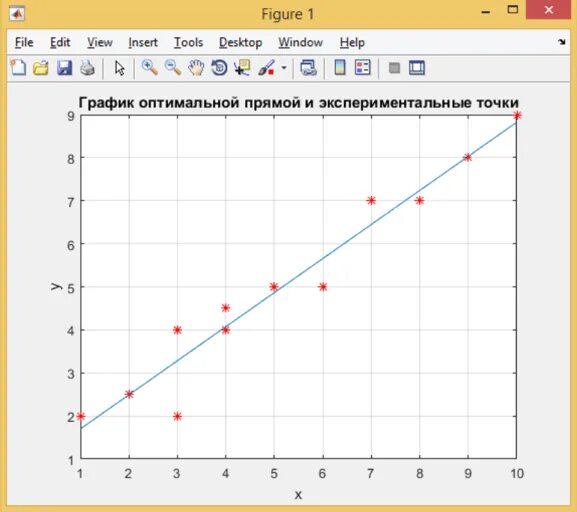Enable the Brush data tool
Screen dimensions: 577x512
tap(266, 68)
